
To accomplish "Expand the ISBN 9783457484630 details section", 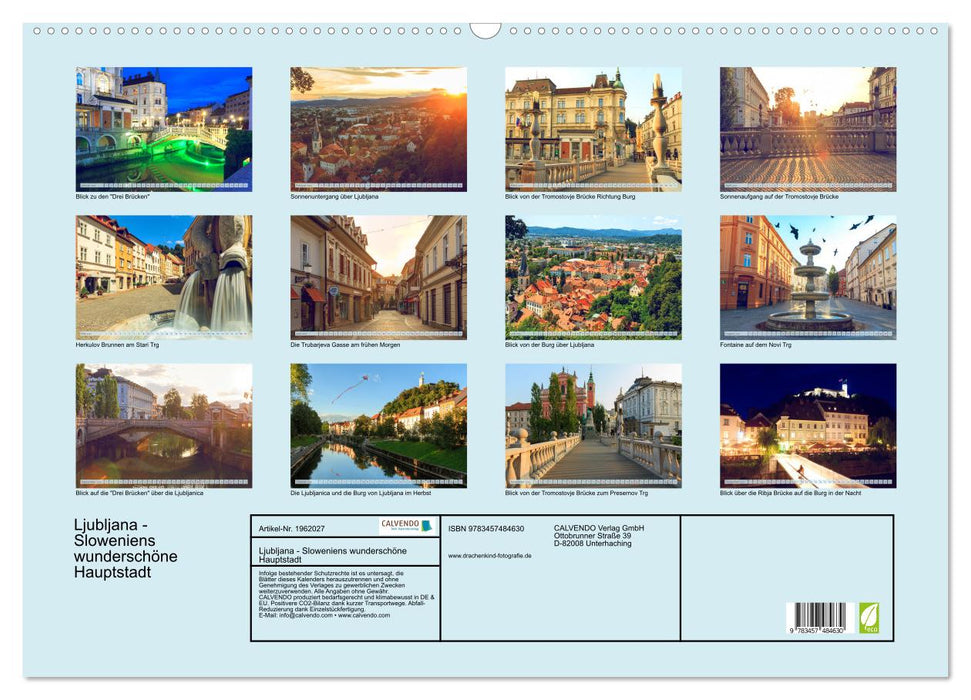I will click(486, 526).
